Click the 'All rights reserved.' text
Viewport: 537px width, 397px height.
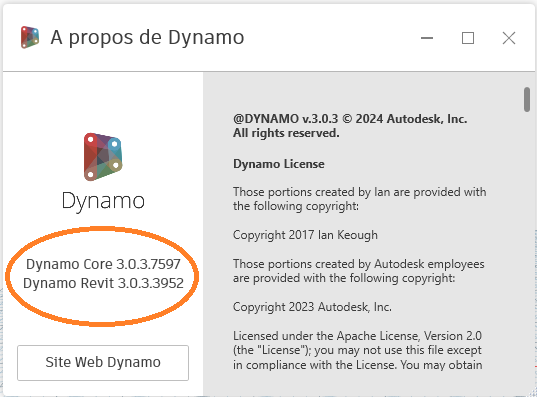point(286,133)
